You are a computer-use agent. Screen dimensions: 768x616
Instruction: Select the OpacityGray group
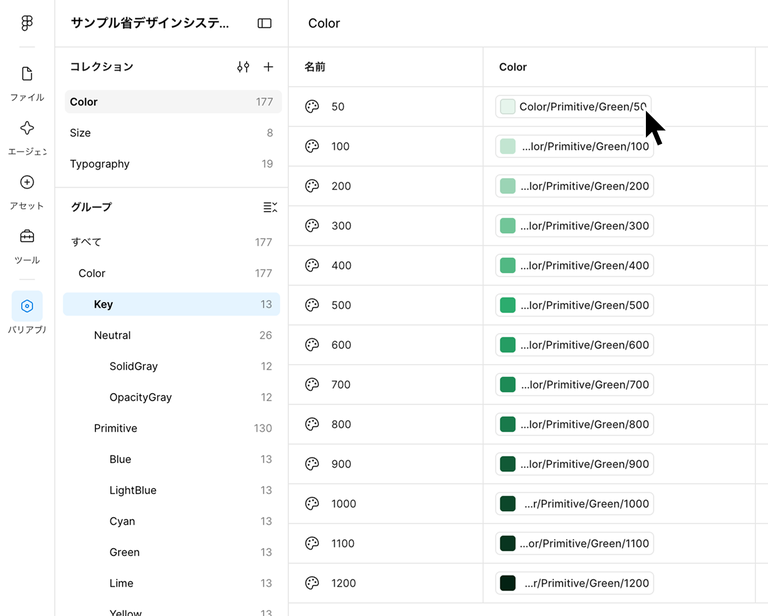[x=171, y=397]
